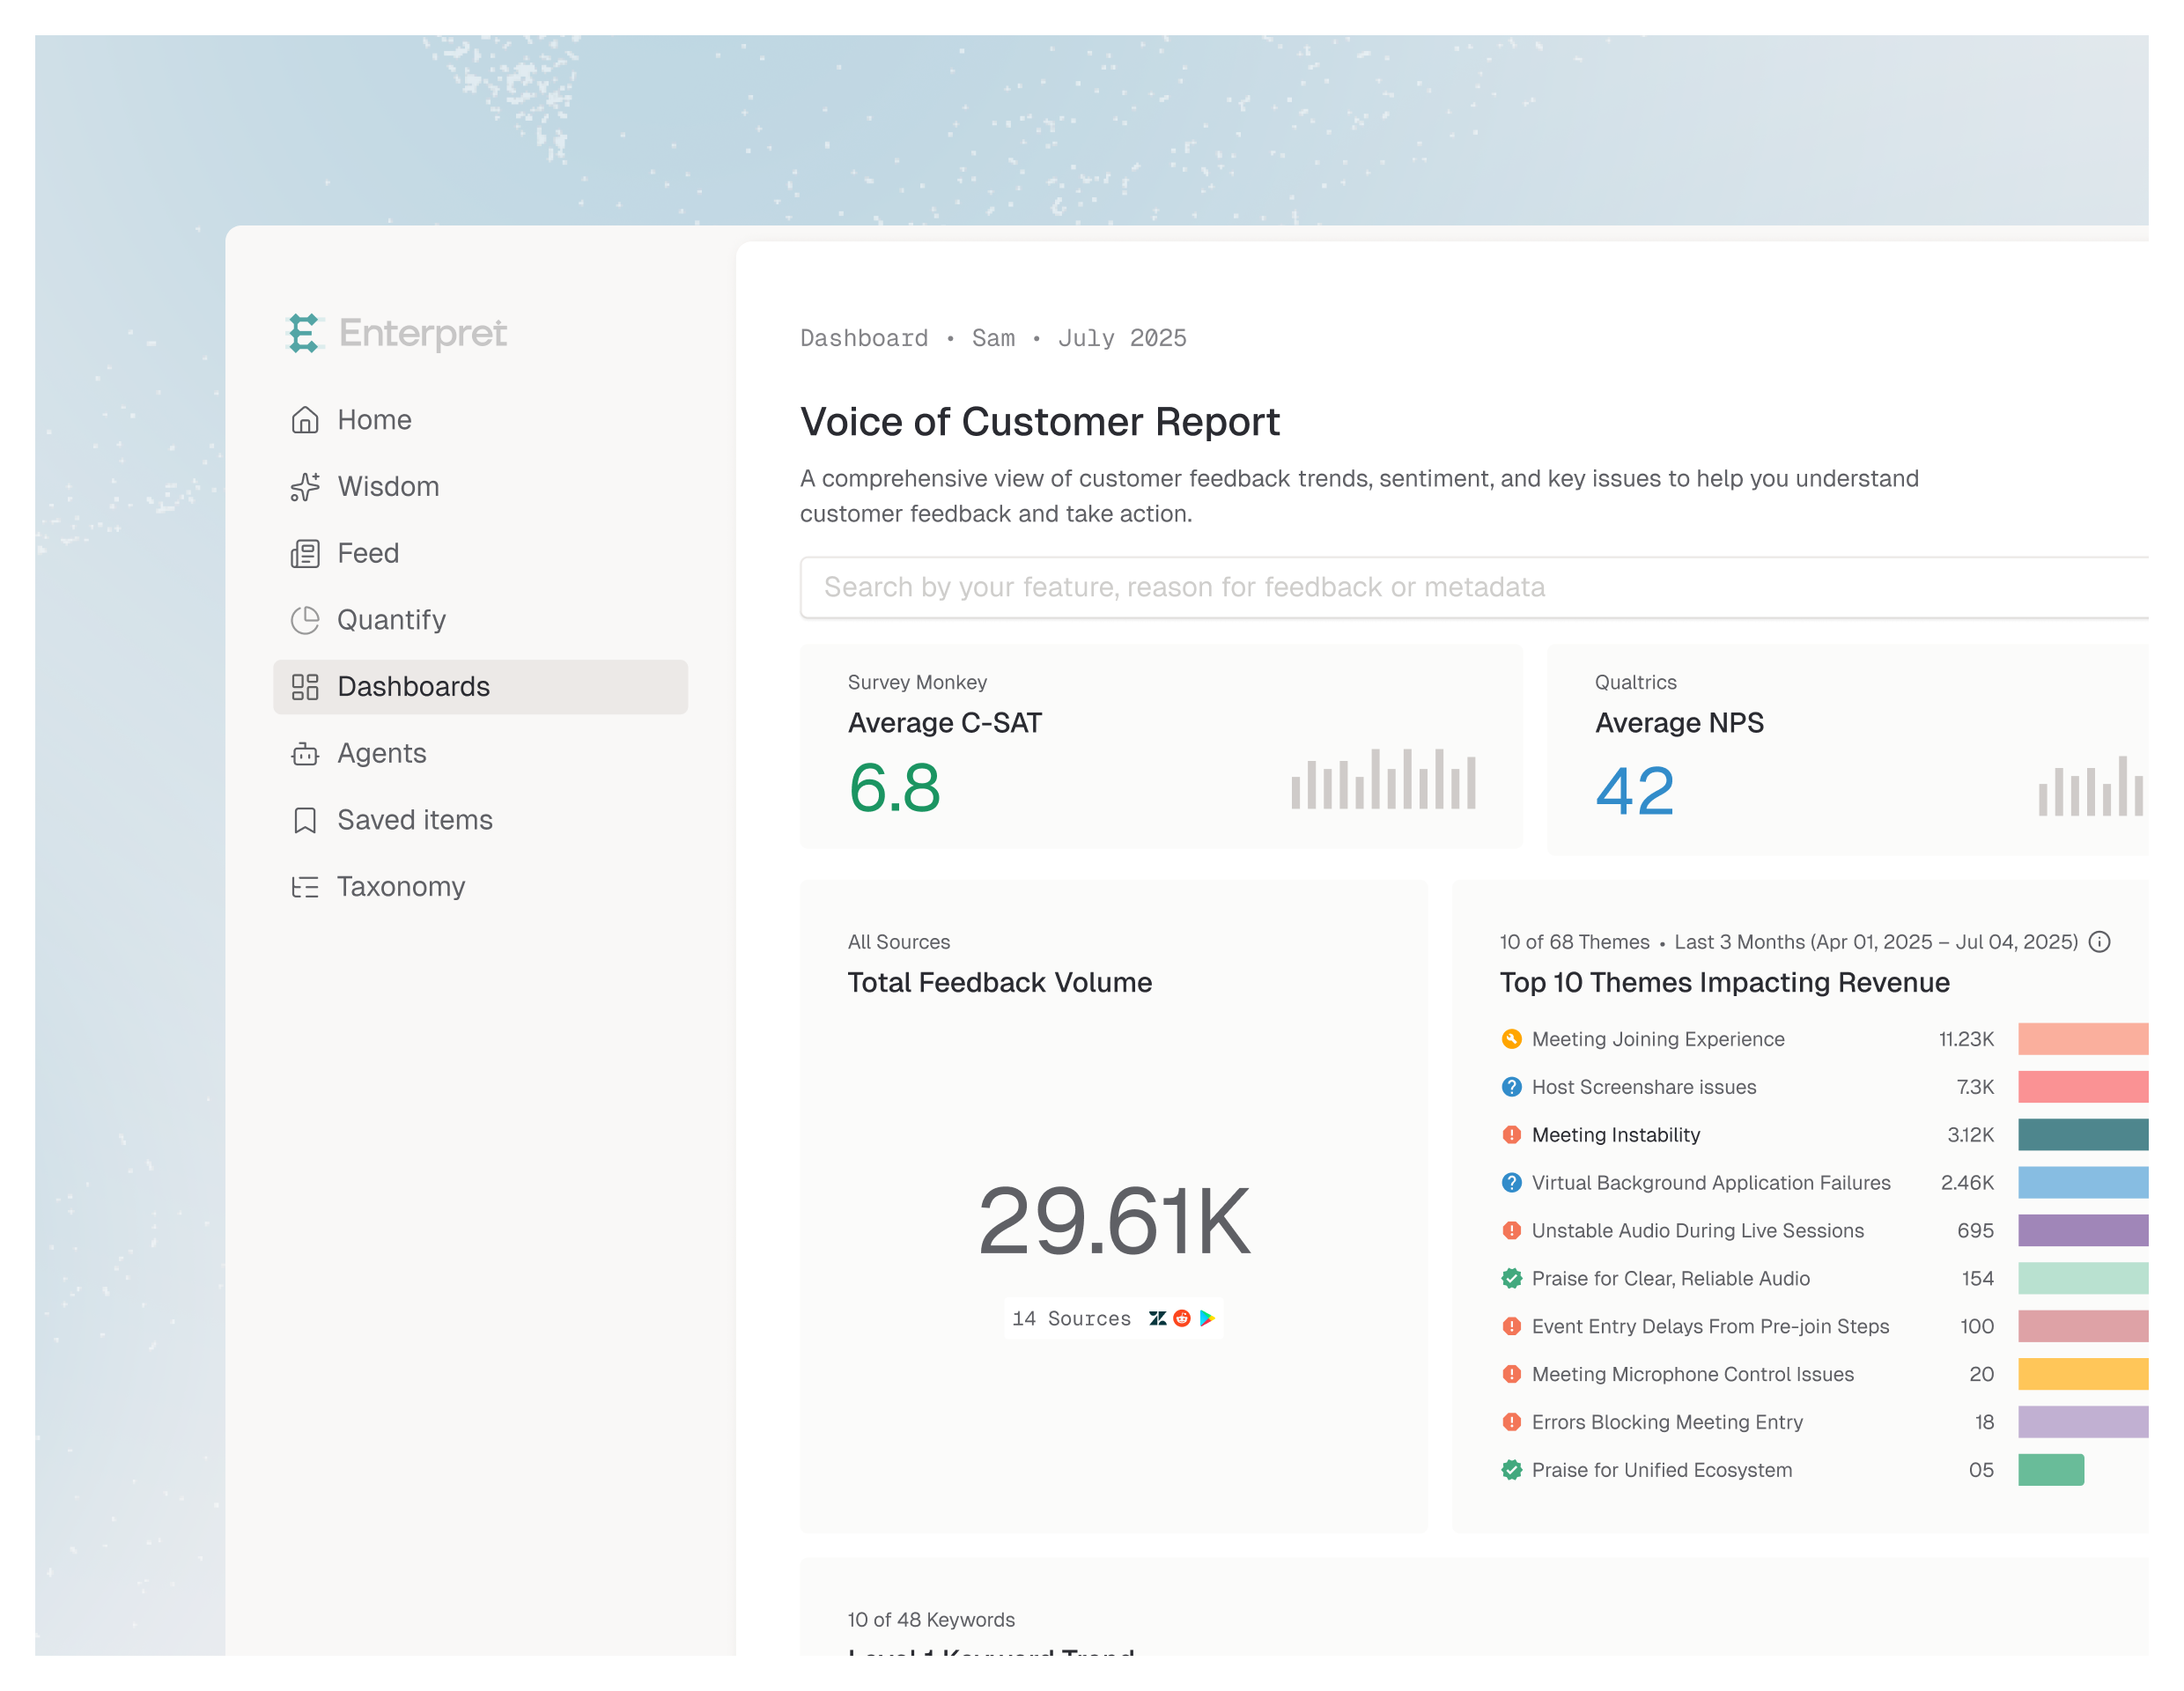Select the Quantify pie chart icon
Image resolution: width=2184 pixels, height=1691 pixels.
(x=305, y=620)
